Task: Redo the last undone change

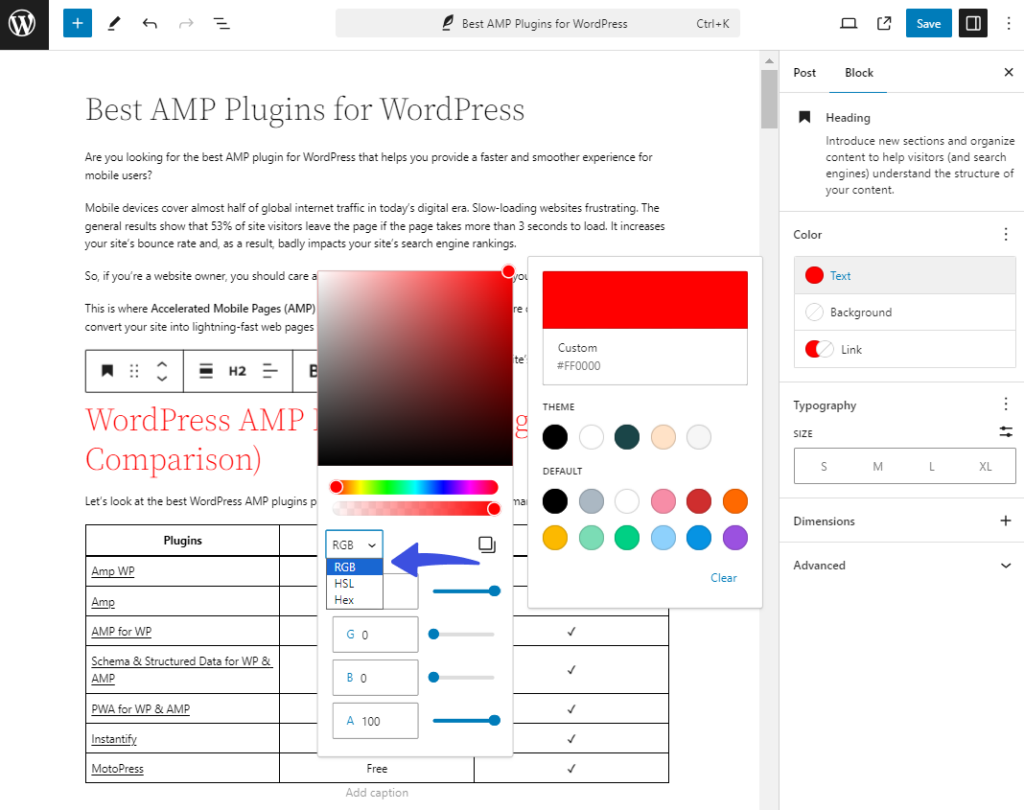Action: [186, 24]
